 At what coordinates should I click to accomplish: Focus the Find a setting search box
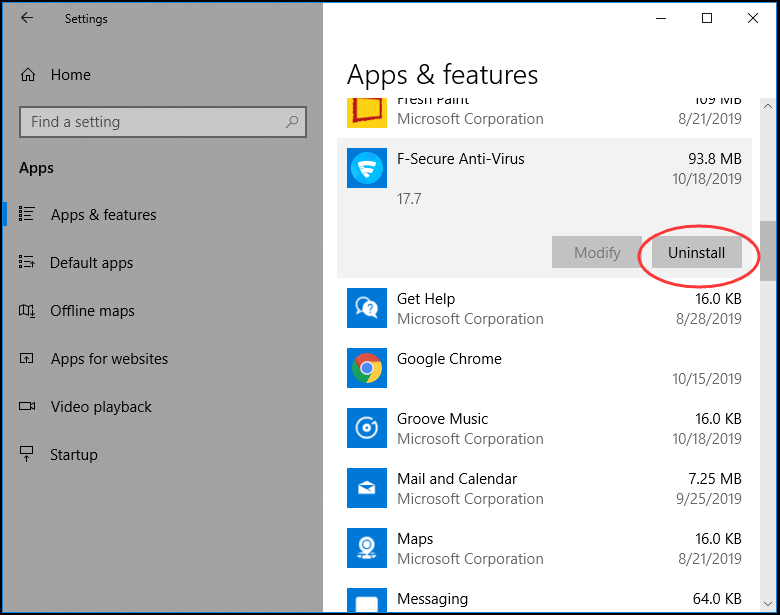pyautogui.click(x=163, y=121)
